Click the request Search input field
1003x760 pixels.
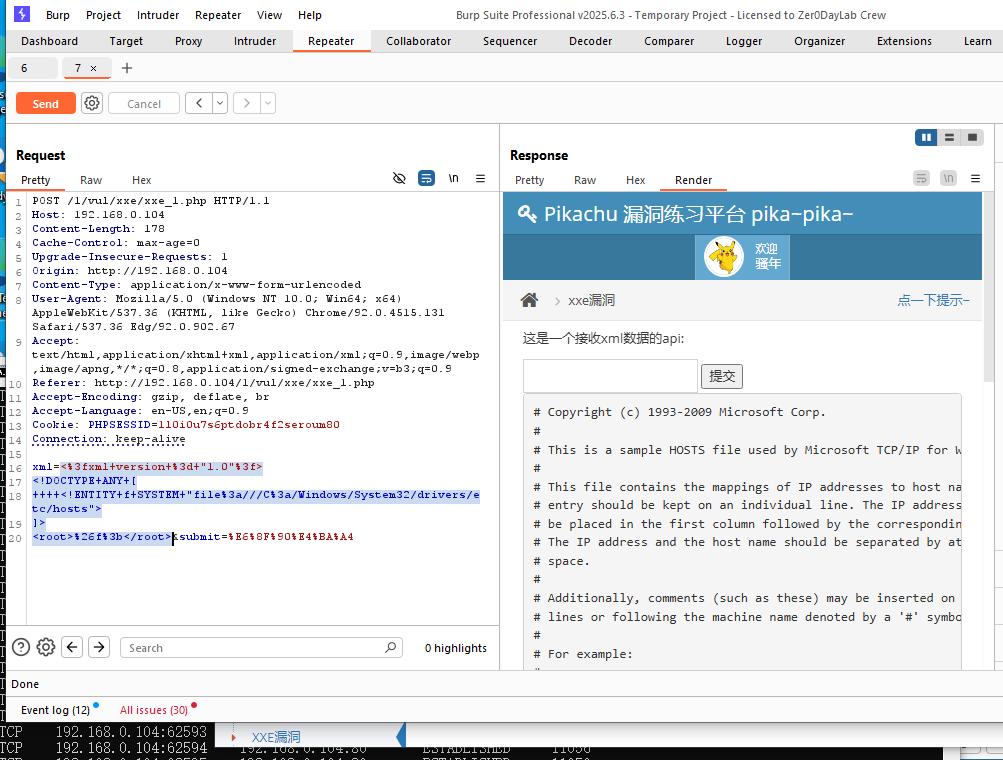click(261, 647)
